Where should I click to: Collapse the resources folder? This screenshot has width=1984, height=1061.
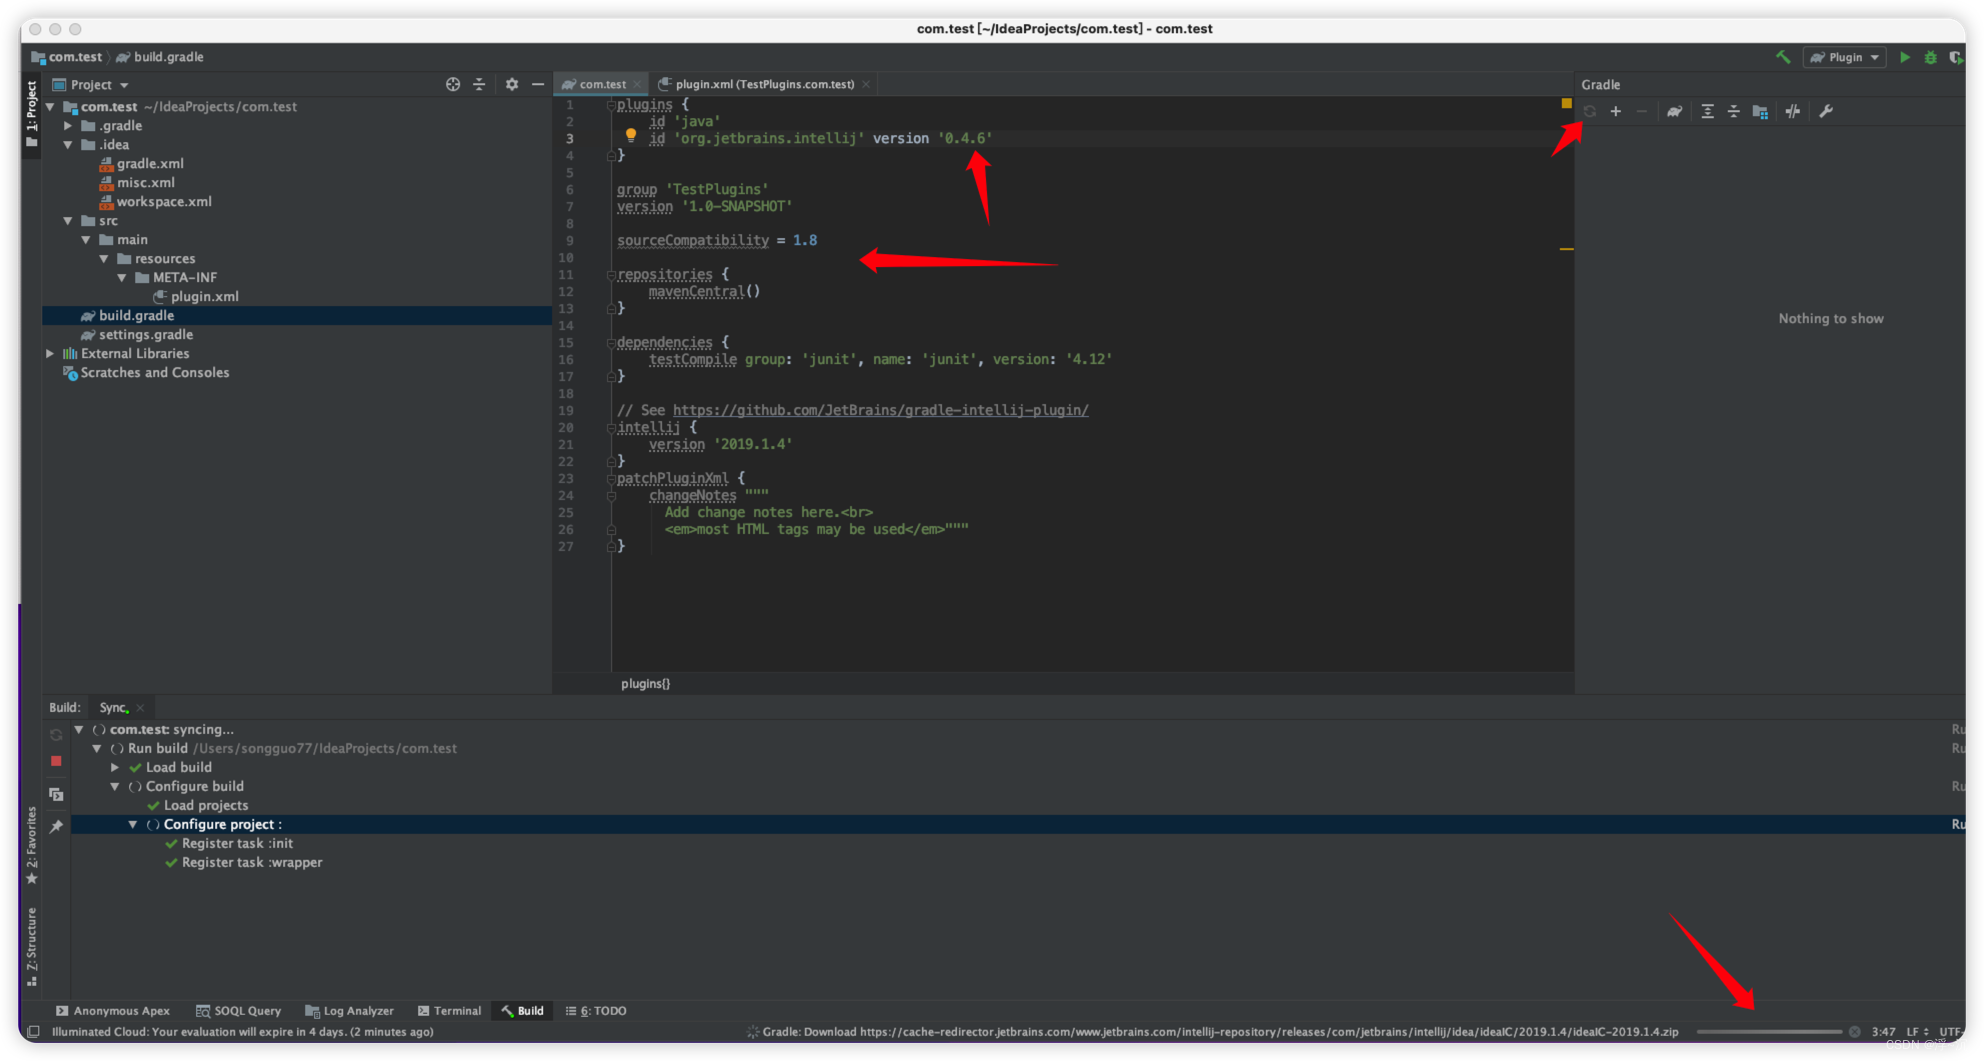point(104,258)
